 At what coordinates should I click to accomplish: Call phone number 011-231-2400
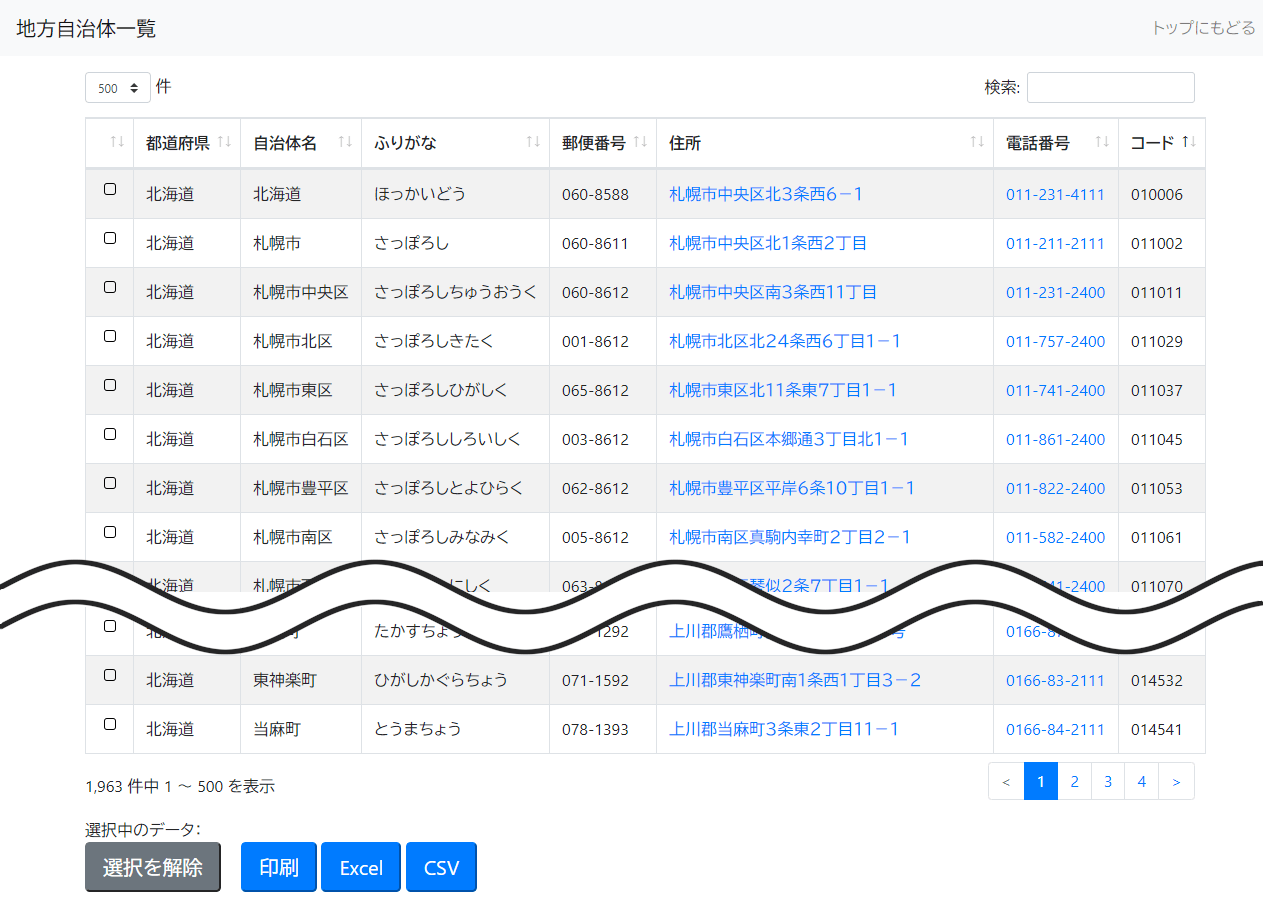[x=1055, y=292]
